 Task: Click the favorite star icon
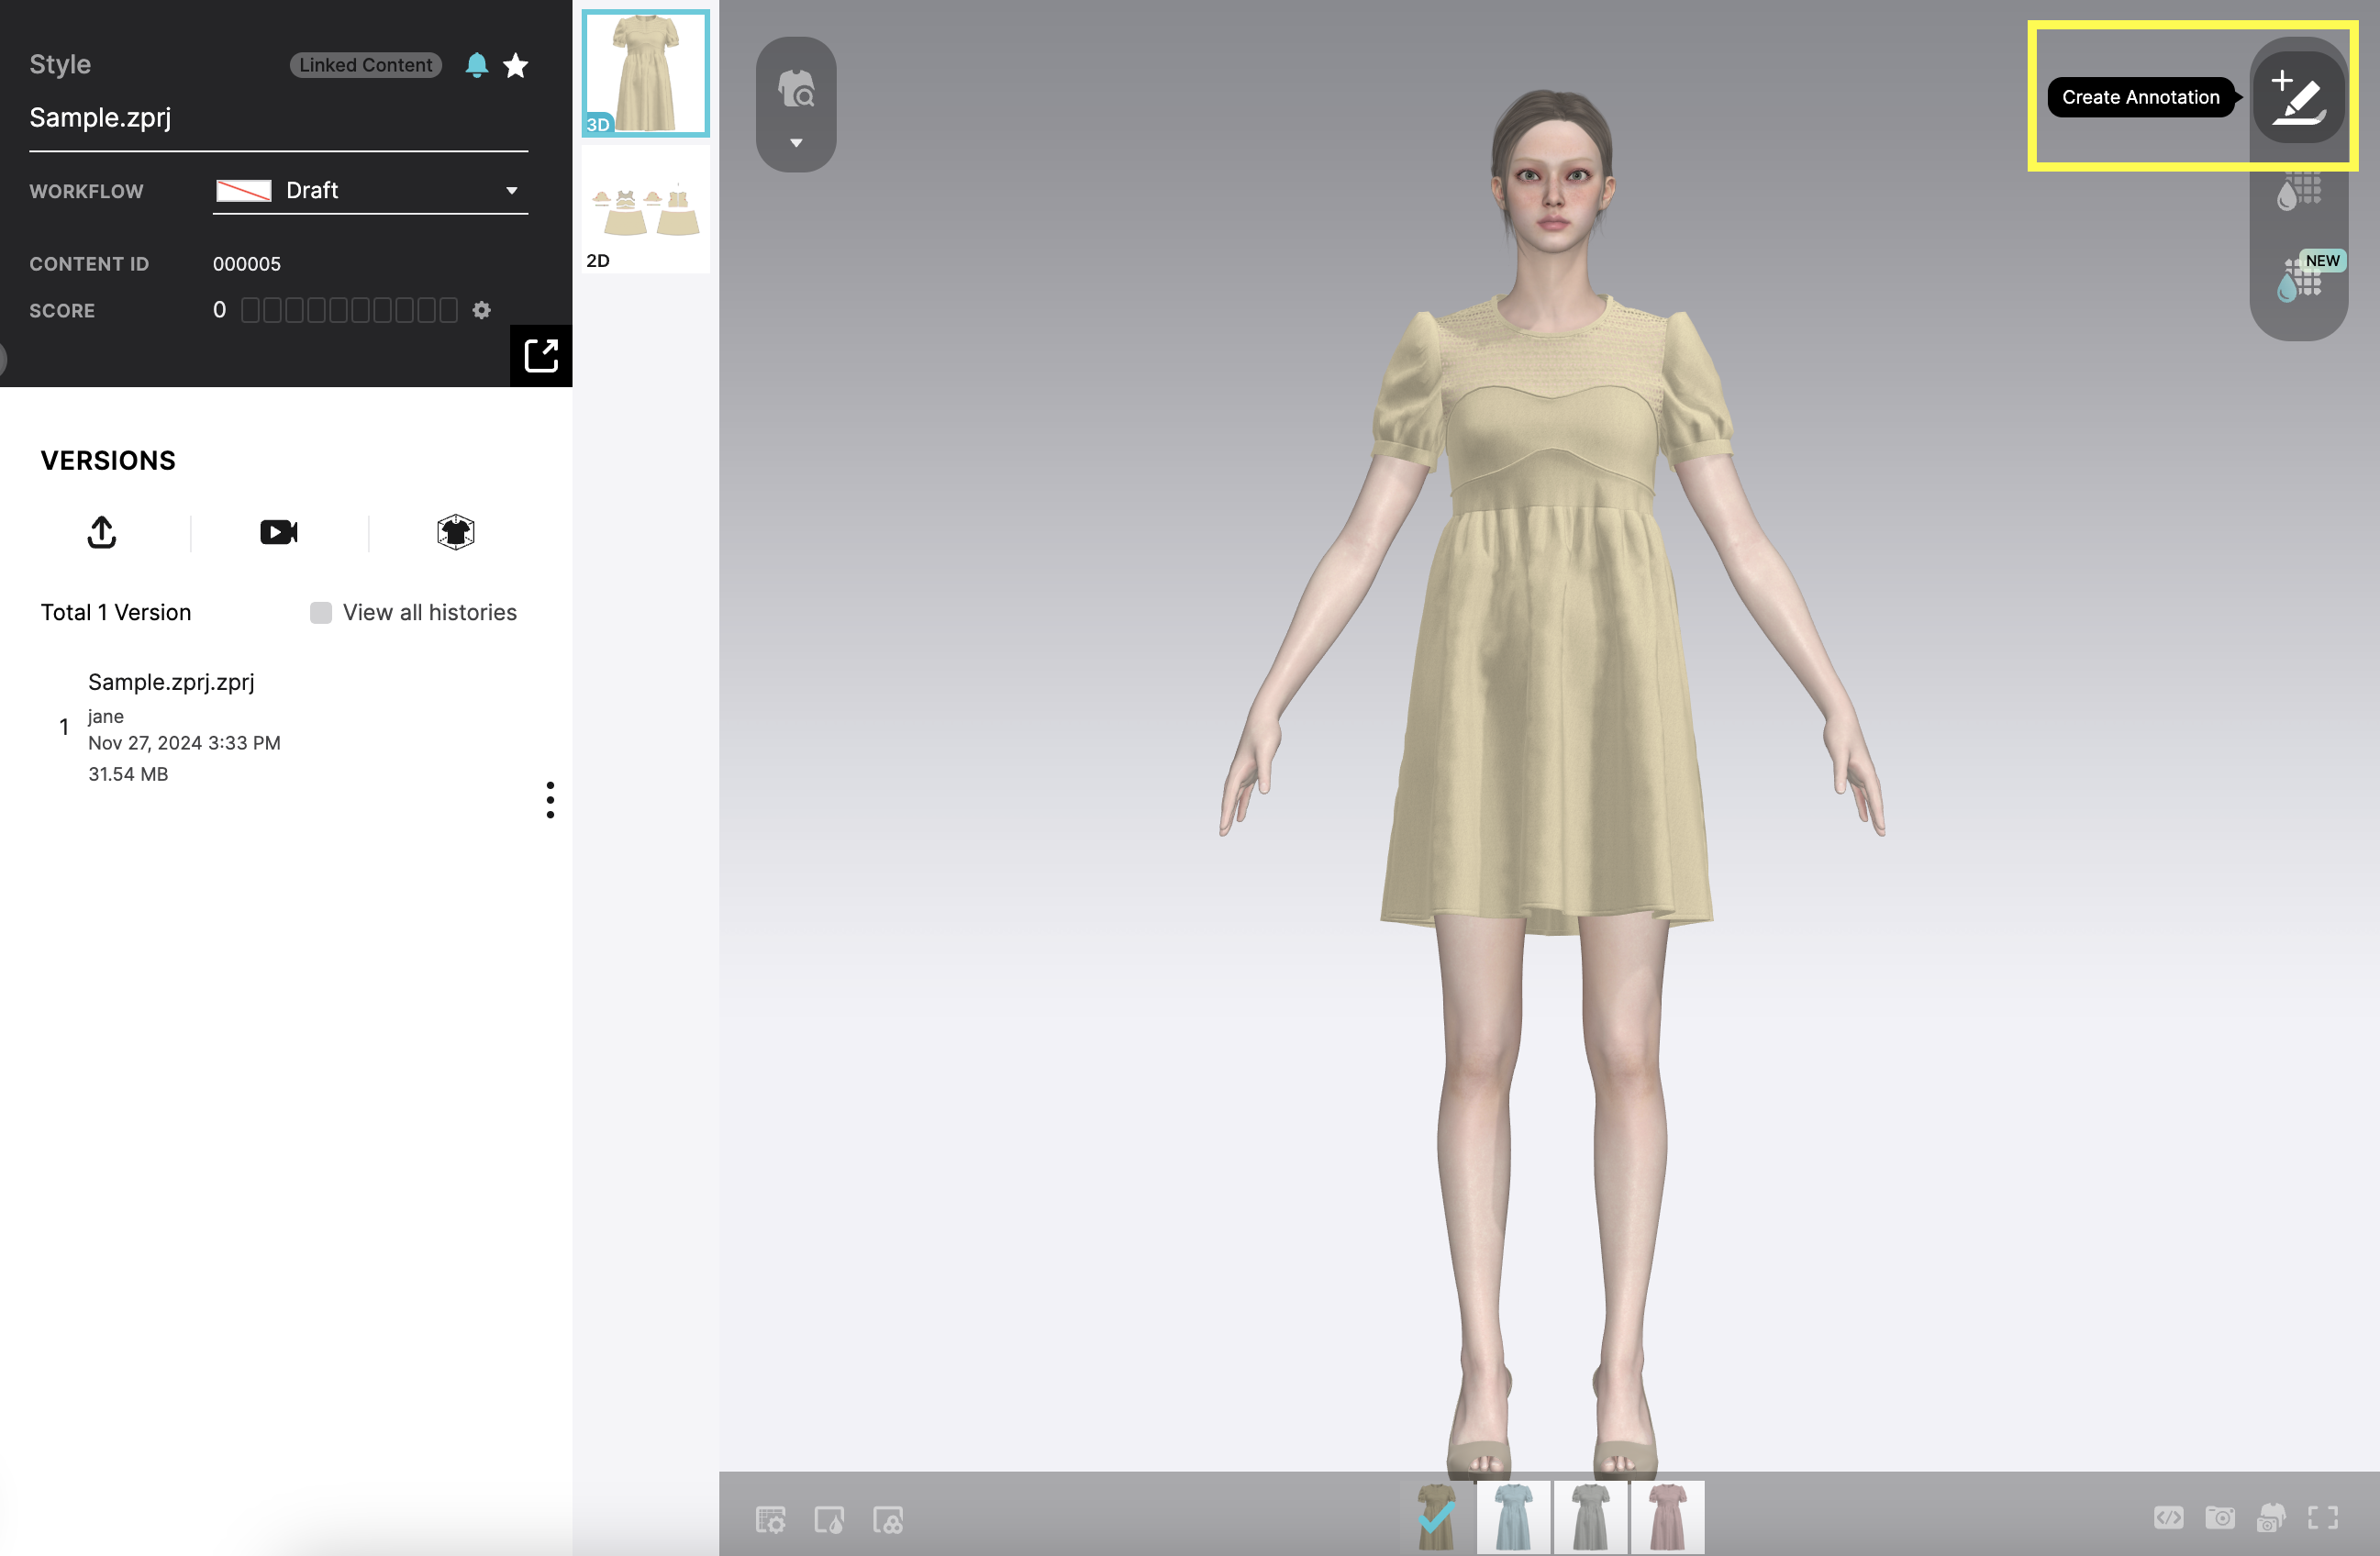516,65
